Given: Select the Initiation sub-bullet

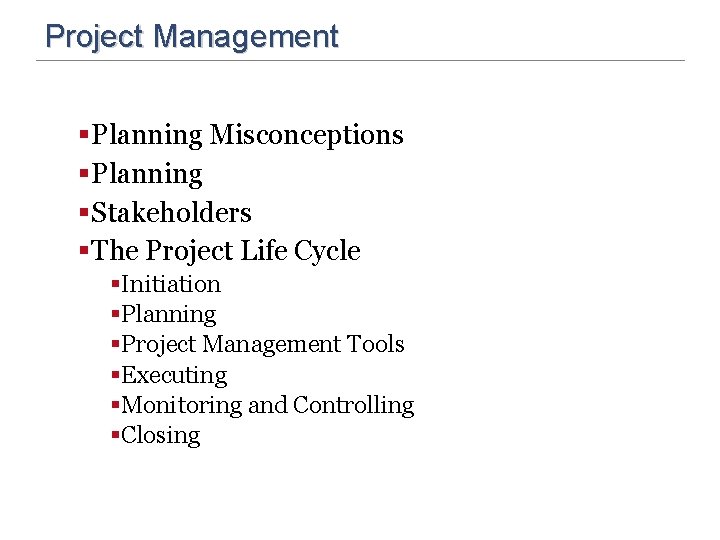Looking at the screenshot, I should (x=171, y=284).
